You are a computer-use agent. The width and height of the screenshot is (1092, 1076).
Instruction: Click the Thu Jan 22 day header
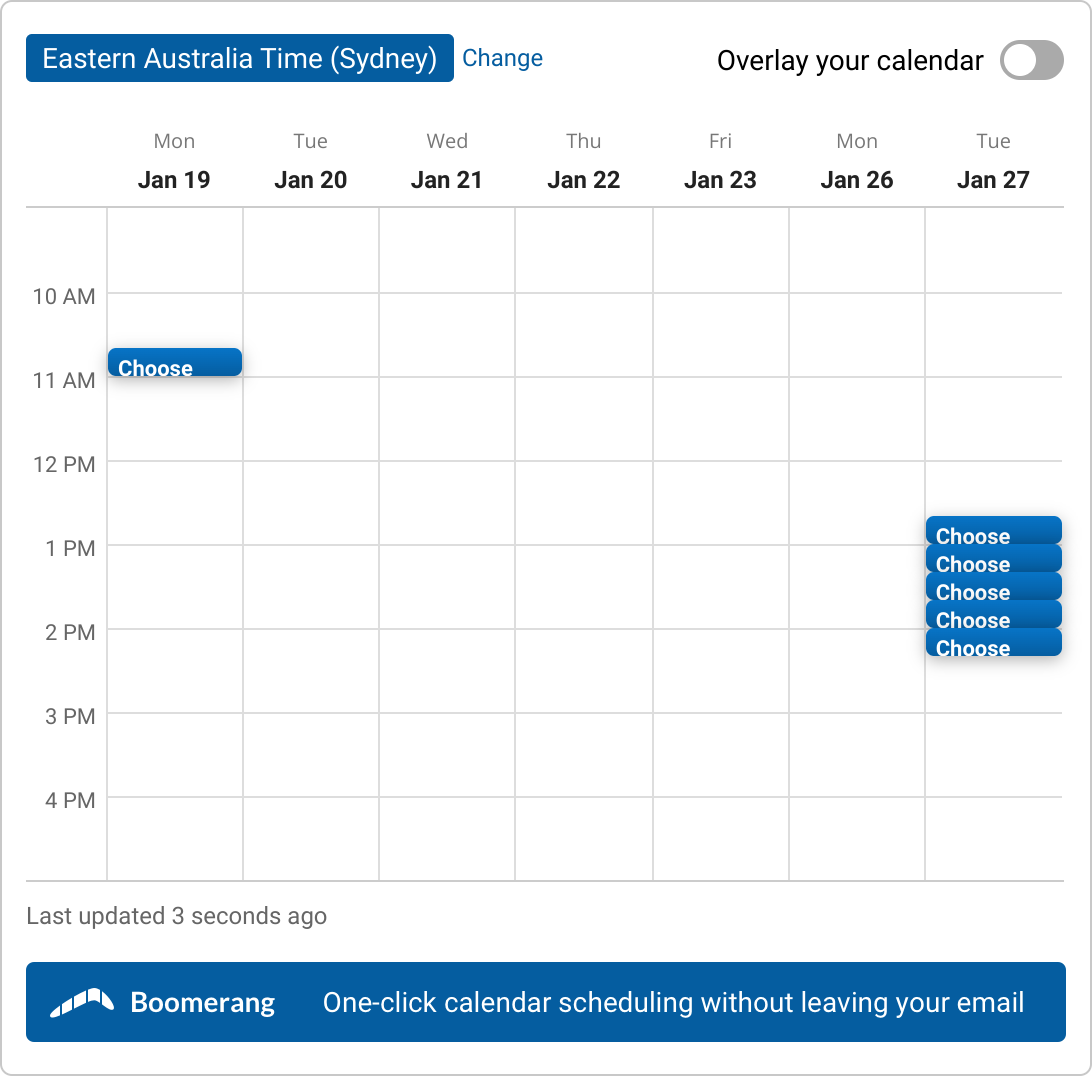click(x=584, y=162)
